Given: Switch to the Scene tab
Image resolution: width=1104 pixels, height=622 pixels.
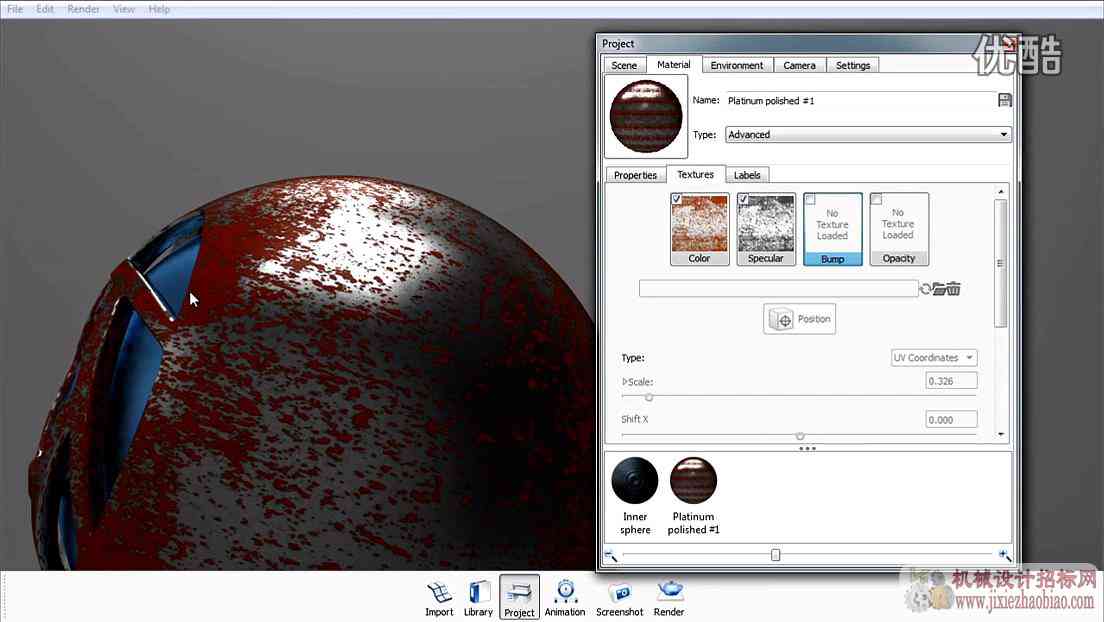Looking at the screenshot, I should pos(624,65).
